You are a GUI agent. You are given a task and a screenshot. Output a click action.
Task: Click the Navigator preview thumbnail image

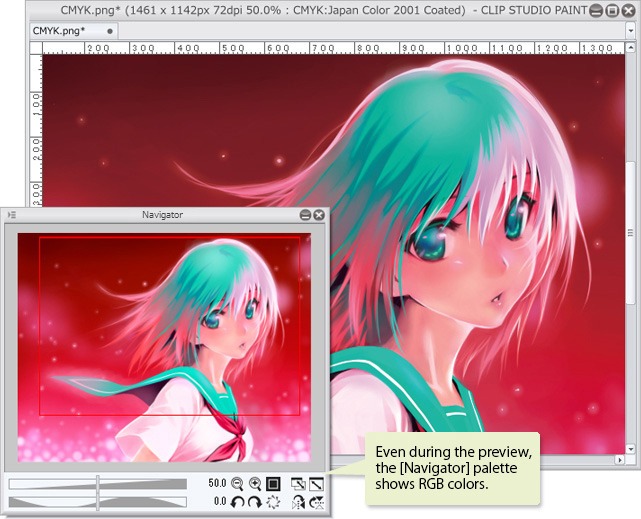[x=164, y=348]
